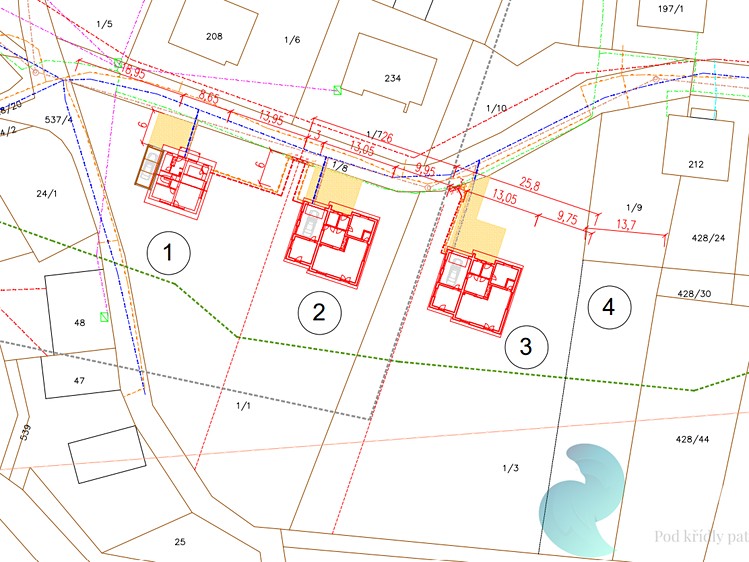Select parcel label 1/6

pos(292,40)
